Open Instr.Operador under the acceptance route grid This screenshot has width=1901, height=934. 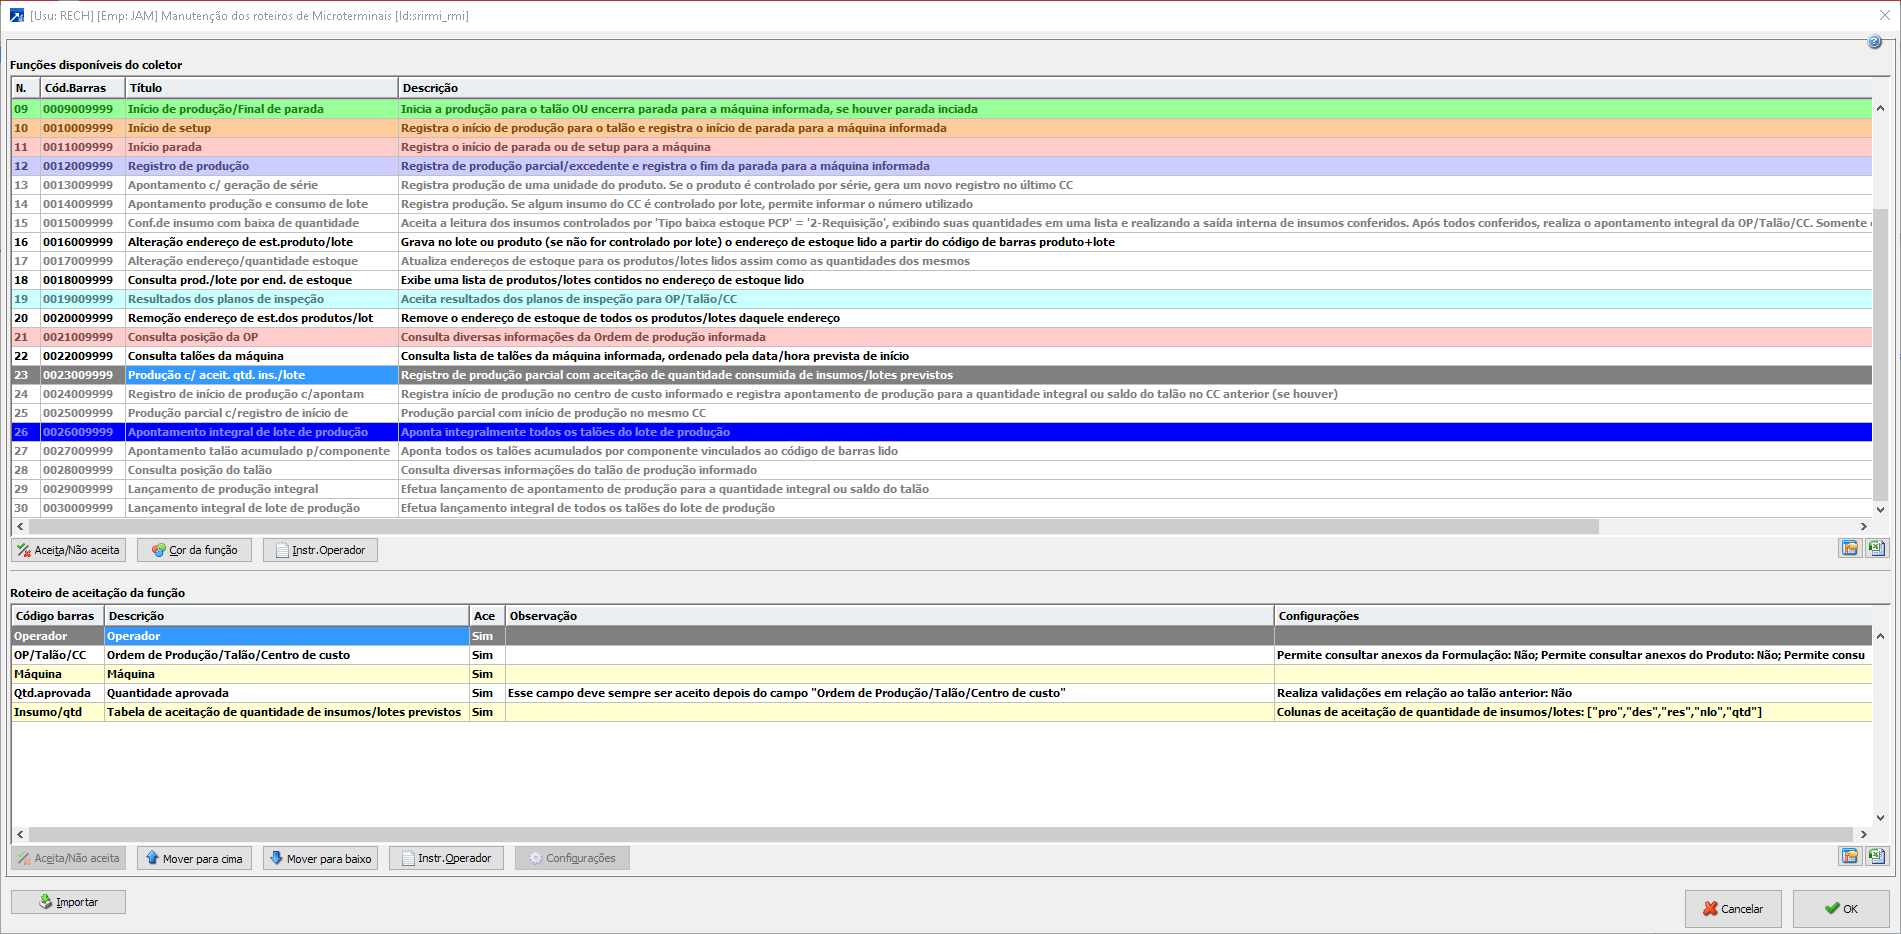(x=446, y=858)
